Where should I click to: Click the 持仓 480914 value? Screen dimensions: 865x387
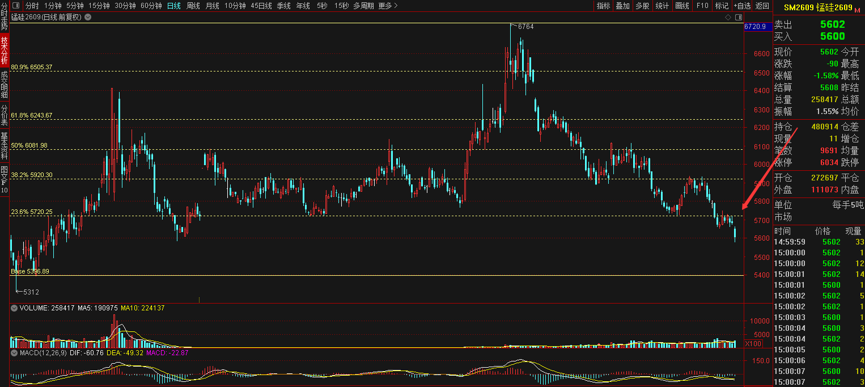[825, 126]
